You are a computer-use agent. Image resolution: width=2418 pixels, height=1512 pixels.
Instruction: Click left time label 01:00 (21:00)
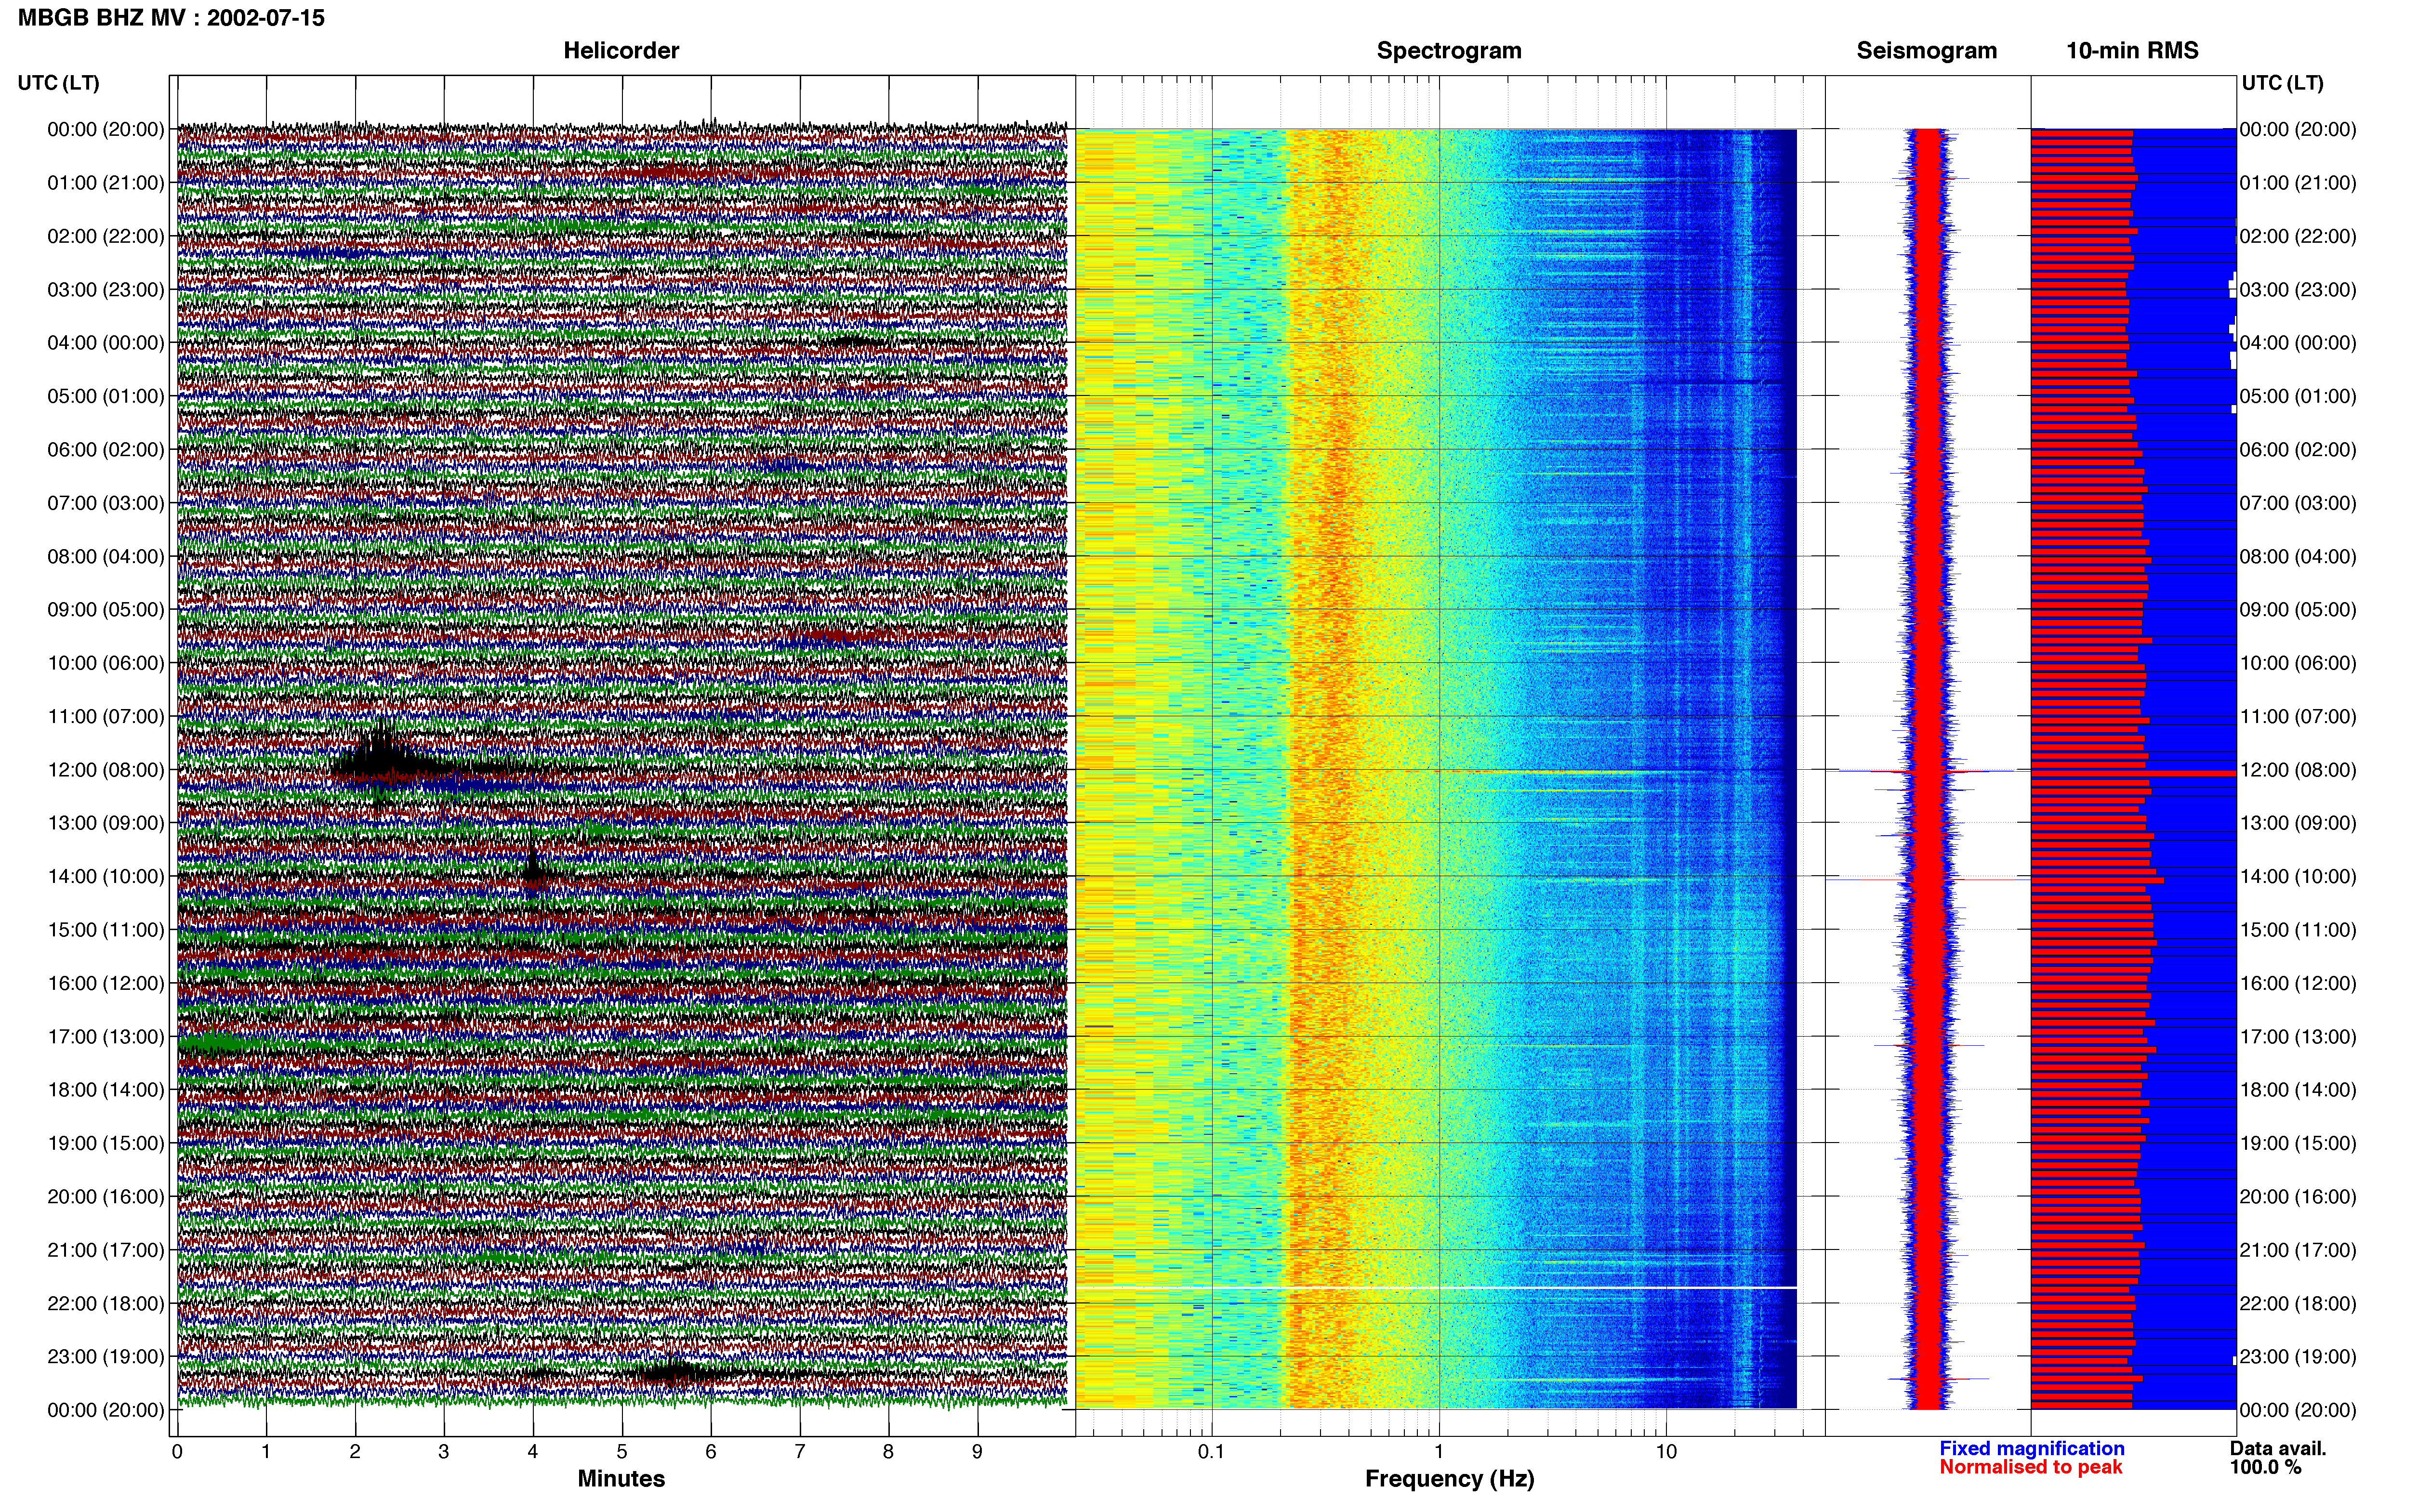pyautogui.click(x=106, y=183)
